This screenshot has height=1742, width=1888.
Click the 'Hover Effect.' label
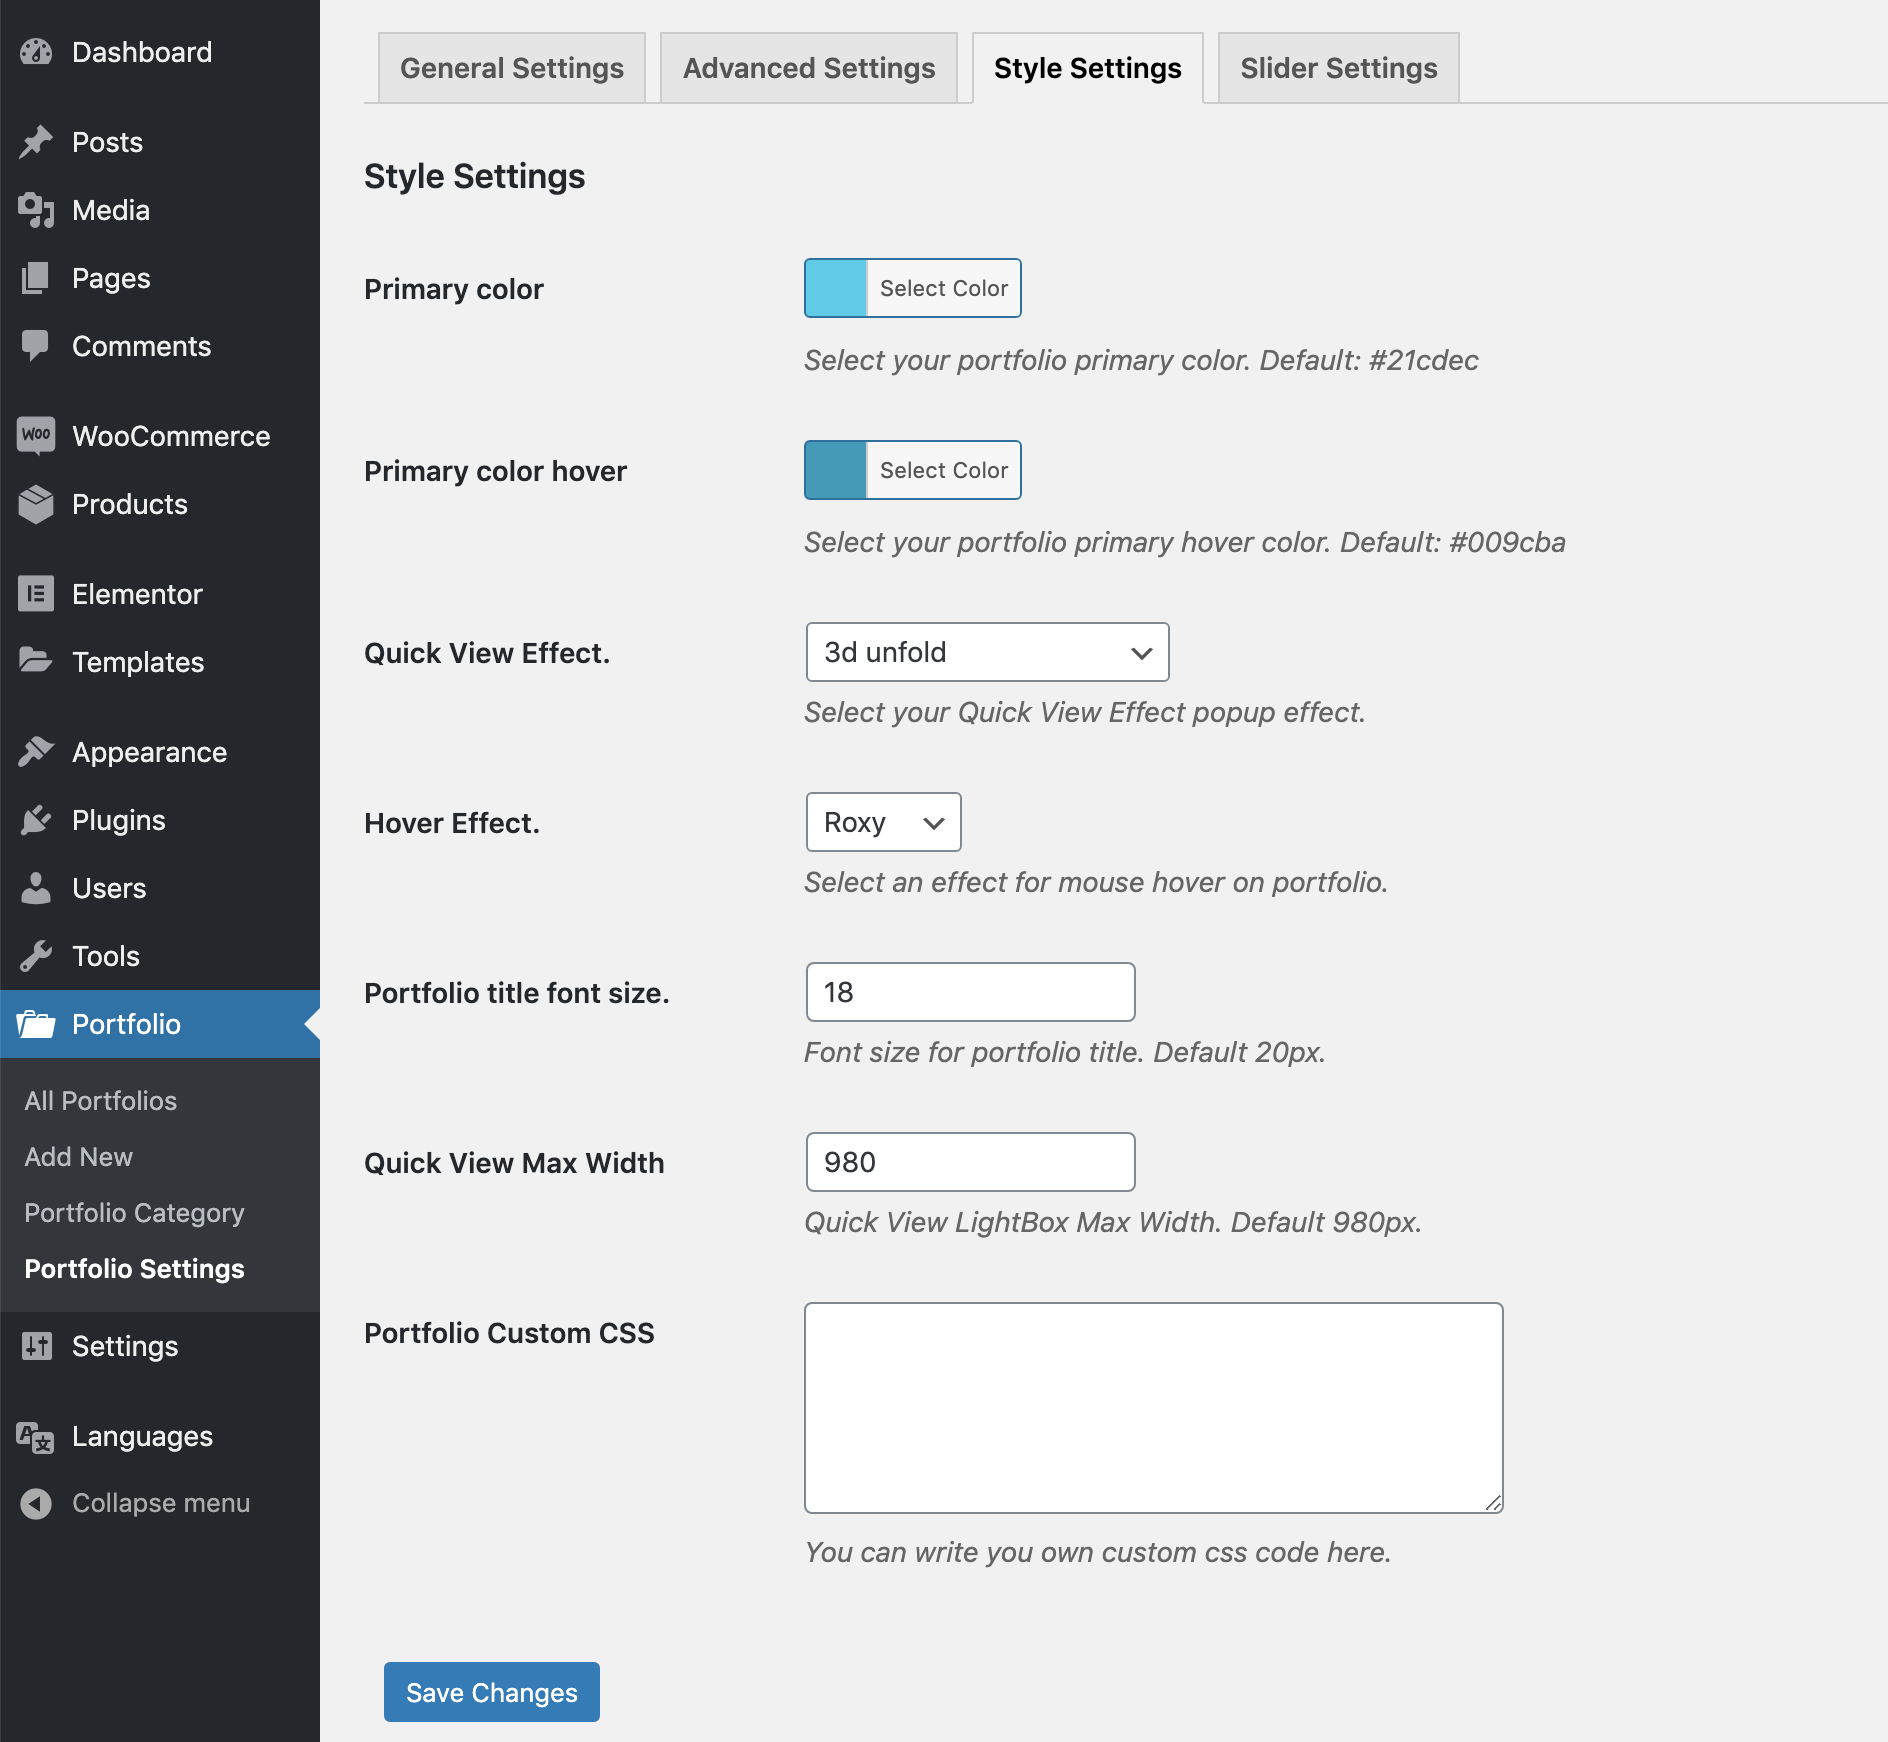pos(452,823)
